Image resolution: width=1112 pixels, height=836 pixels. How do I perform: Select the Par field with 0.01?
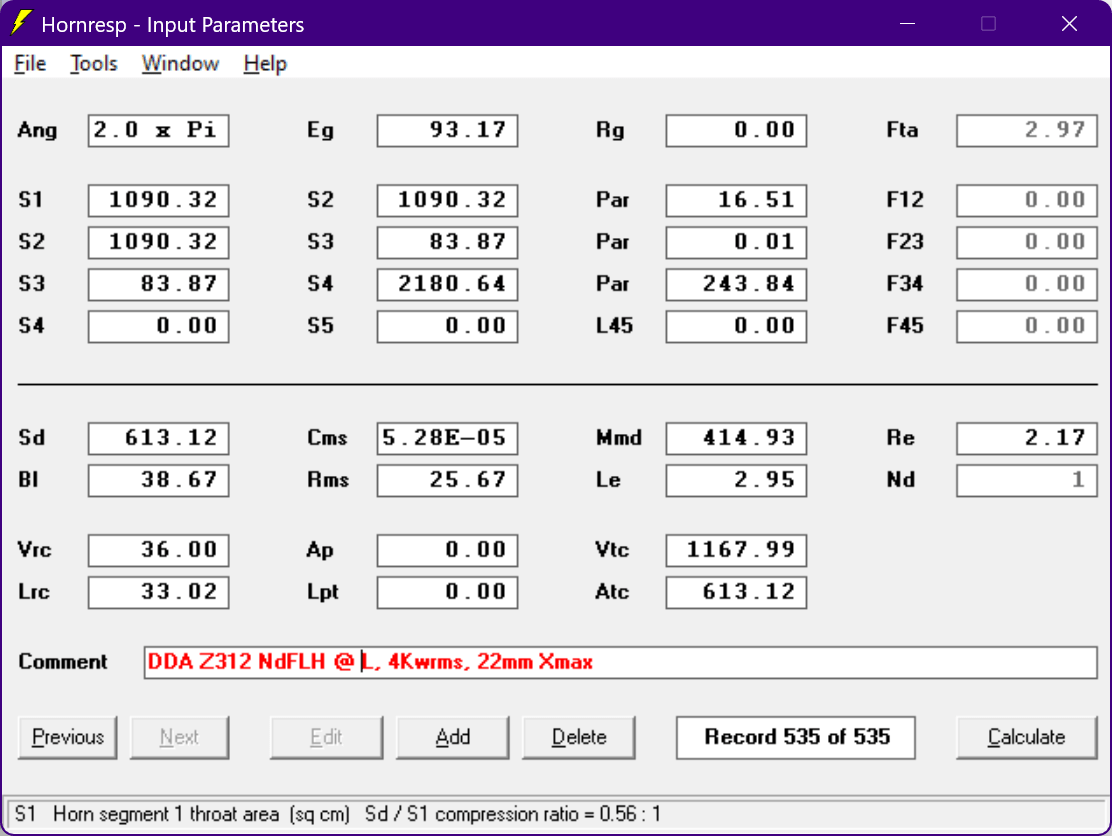pyautogui.click(x=736, y=242)
